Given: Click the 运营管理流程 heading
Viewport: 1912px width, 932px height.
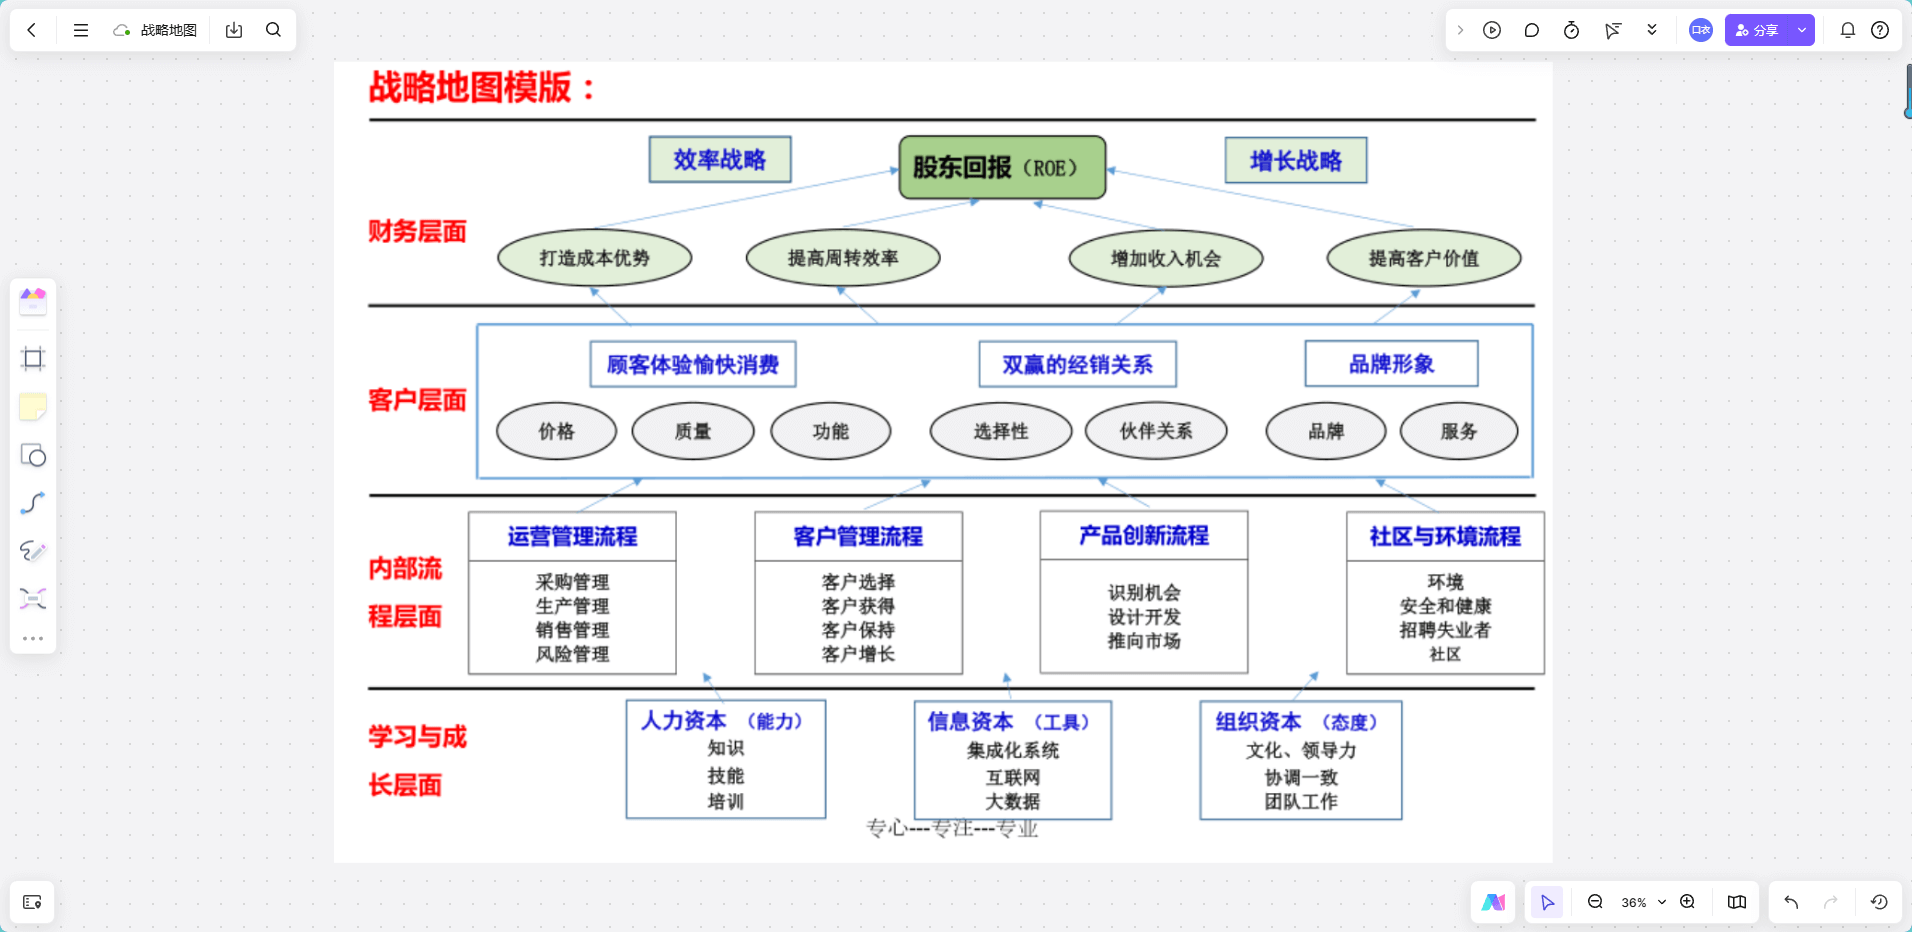Looking at the screenshot, I should coord(572,536).
